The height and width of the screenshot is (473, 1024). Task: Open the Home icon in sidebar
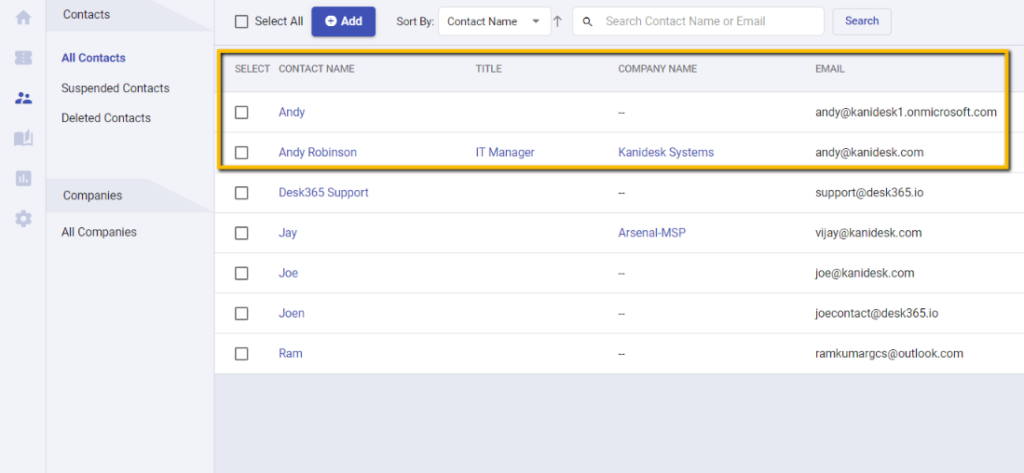(24, 18)
